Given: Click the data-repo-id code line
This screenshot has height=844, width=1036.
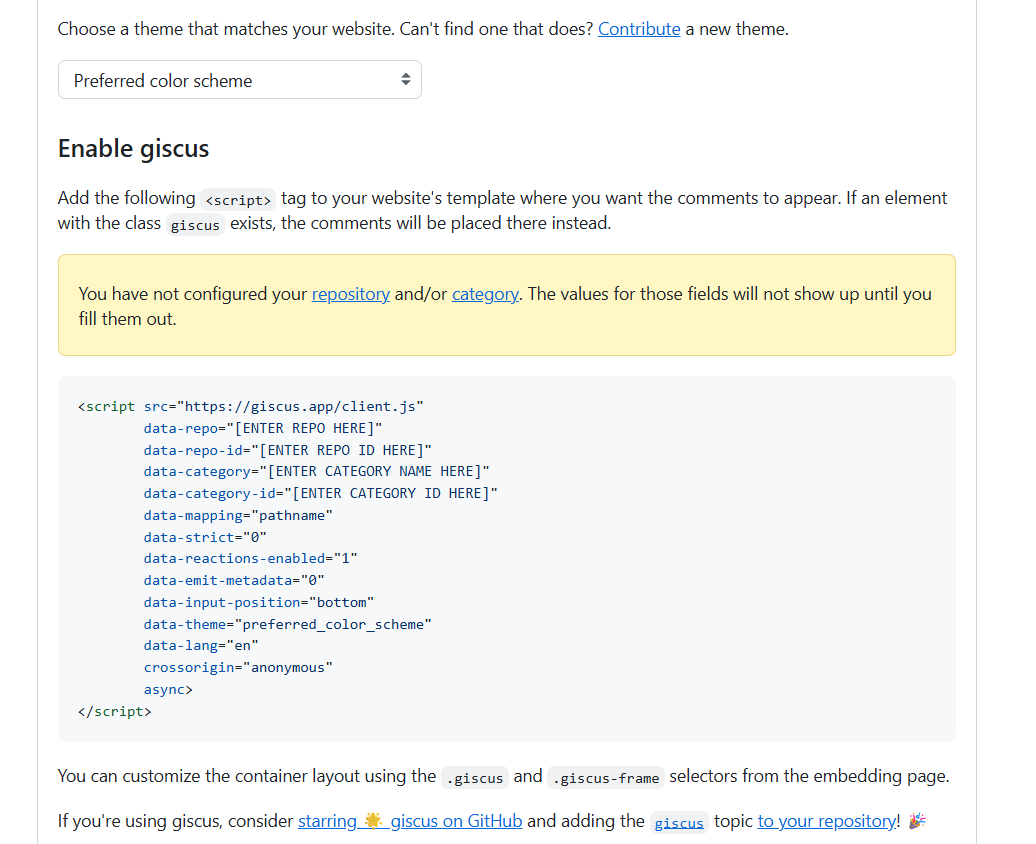Looking at the screenshot, I should click(x=287, y=450).
